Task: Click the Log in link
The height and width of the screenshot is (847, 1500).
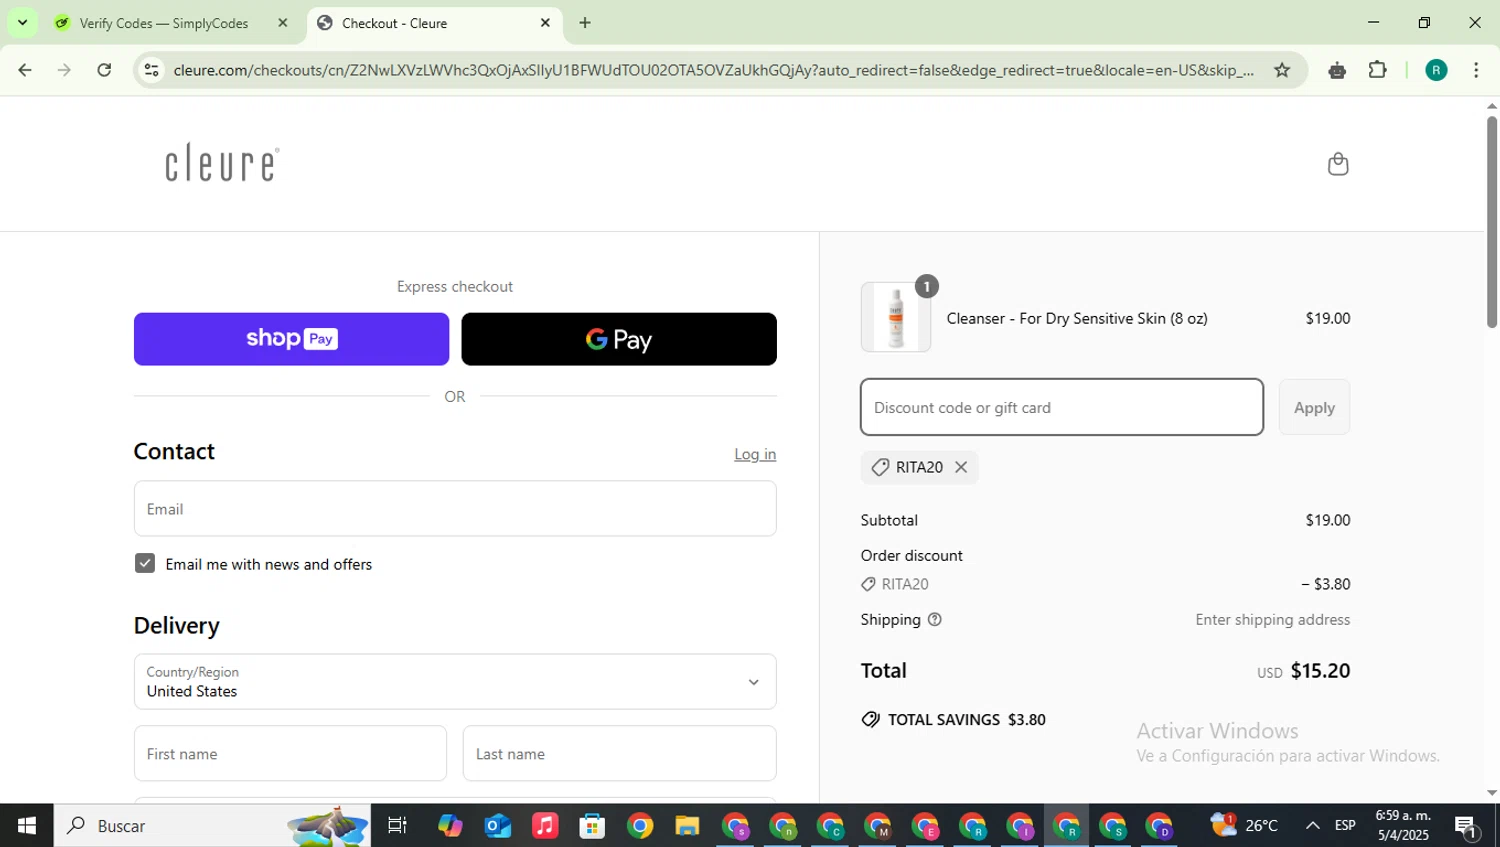Action: click(755, 454)
